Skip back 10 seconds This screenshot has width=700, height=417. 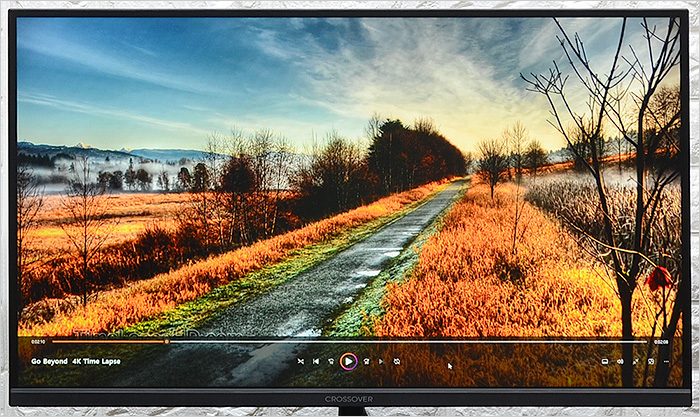tap(331, 361)
